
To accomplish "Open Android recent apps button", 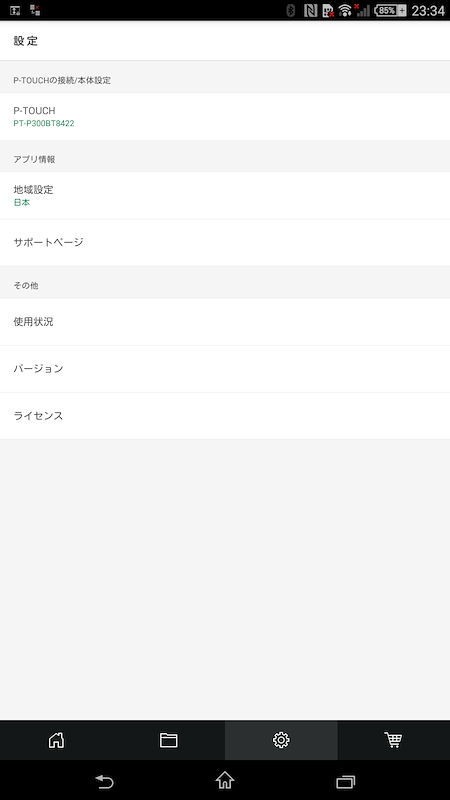I will tap(345, 782).
